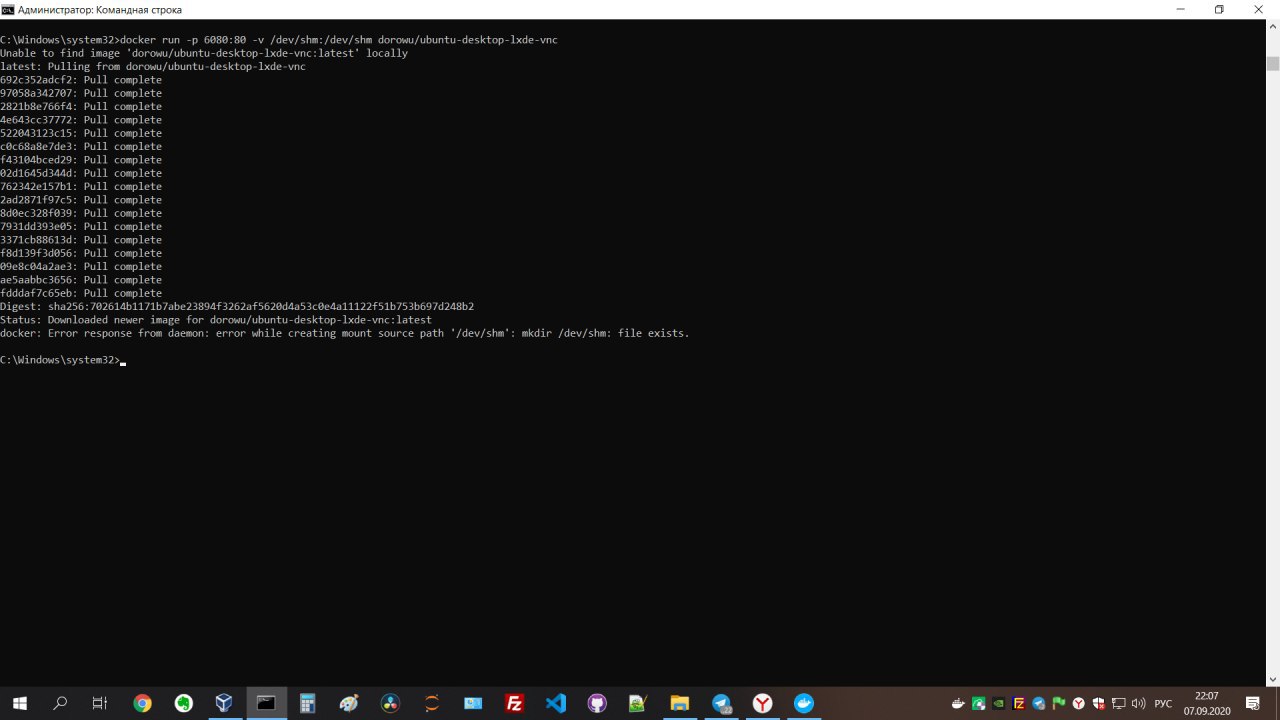Open the clock and calendar flyout
1280x720 pixels.
1207,703
